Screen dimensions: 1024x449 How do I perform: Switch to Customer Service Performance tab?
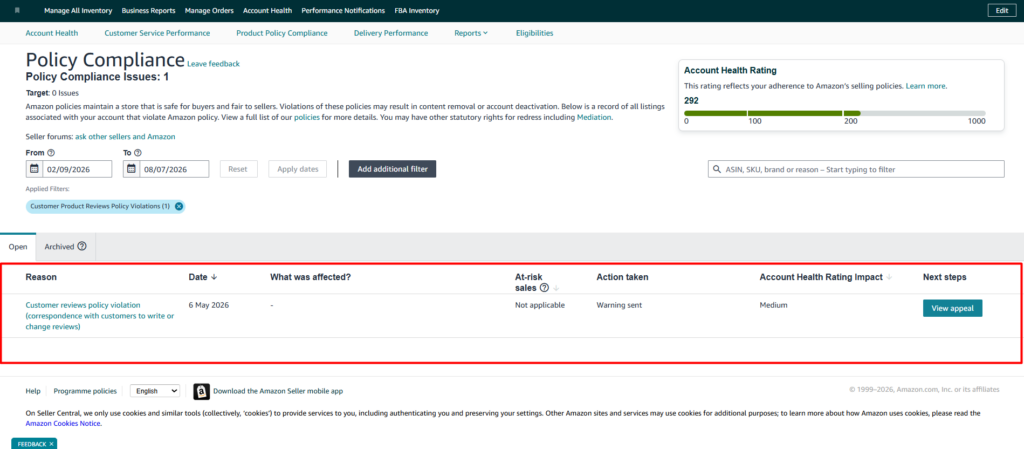[x=157, y=33]
